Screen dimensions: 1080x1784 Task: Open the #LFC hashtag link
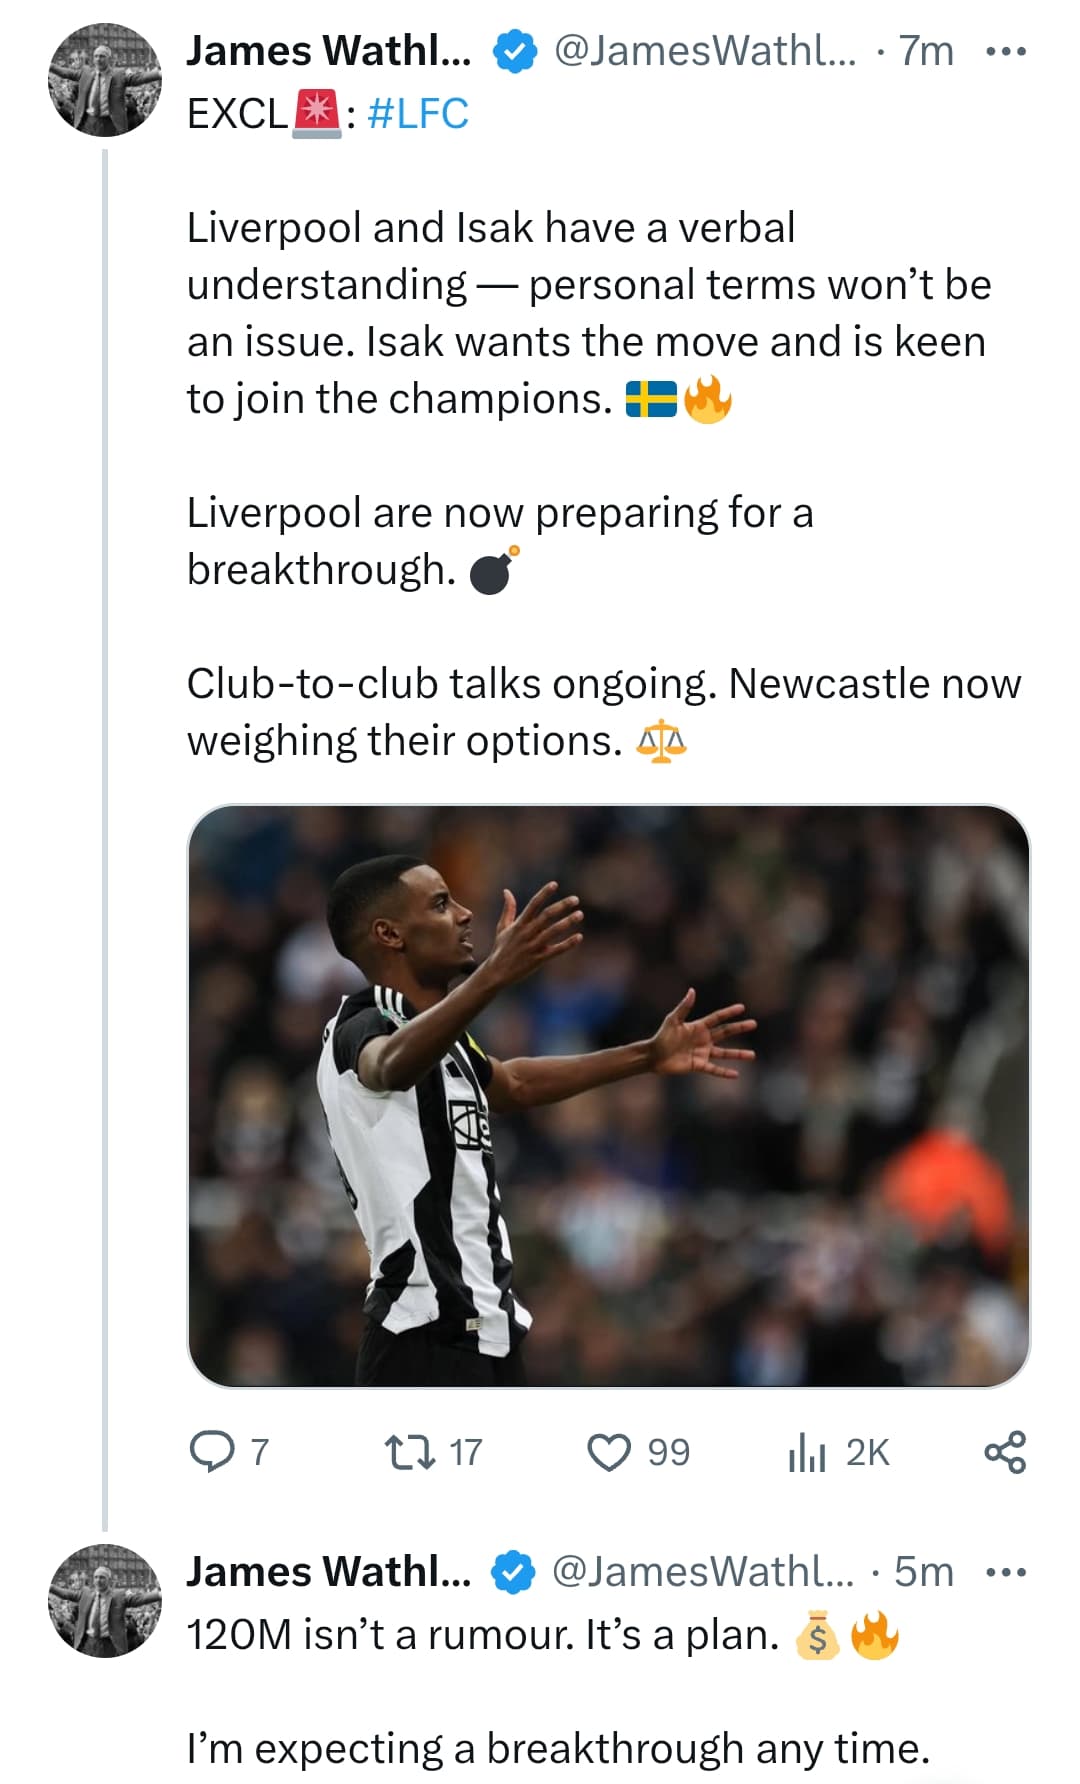[x=418, y=114]
